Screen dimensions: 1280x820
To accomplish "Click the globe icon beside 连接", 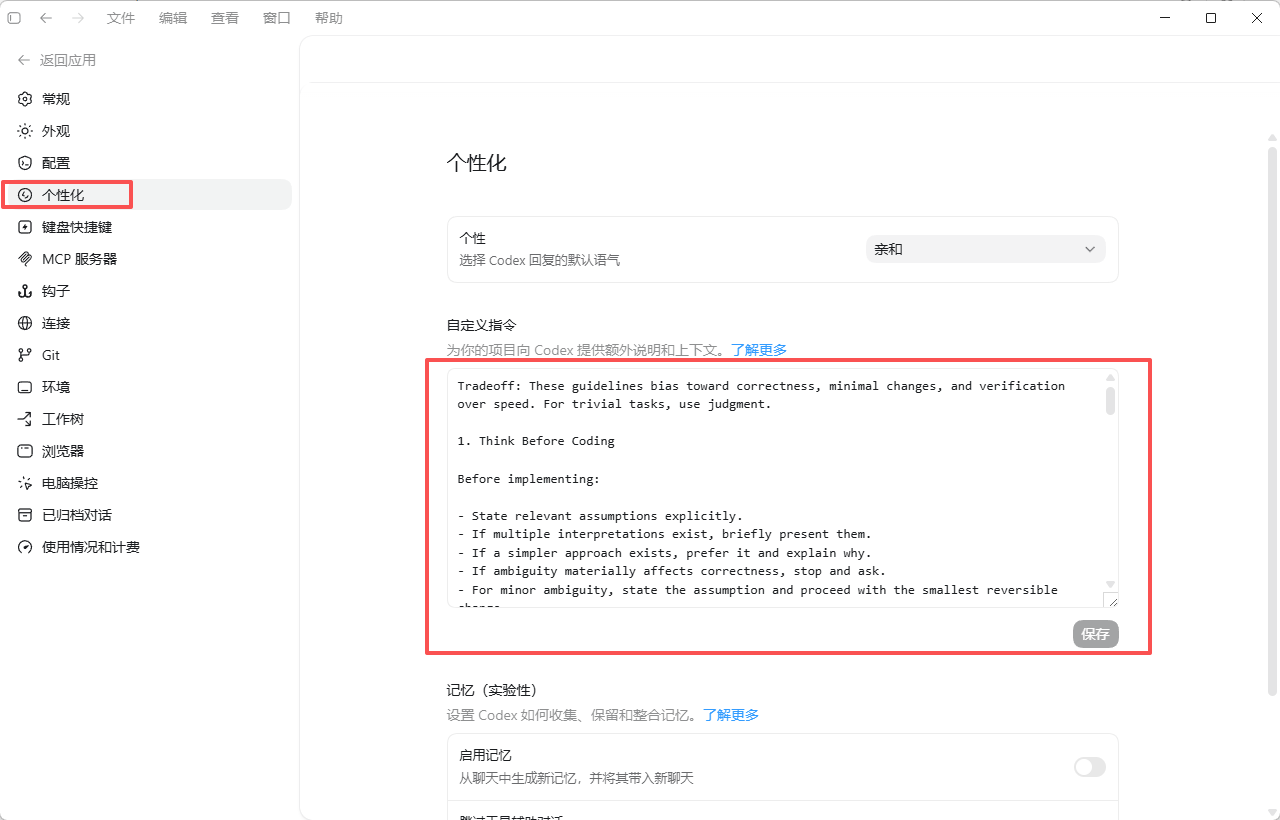I will (x=25, y=323).
